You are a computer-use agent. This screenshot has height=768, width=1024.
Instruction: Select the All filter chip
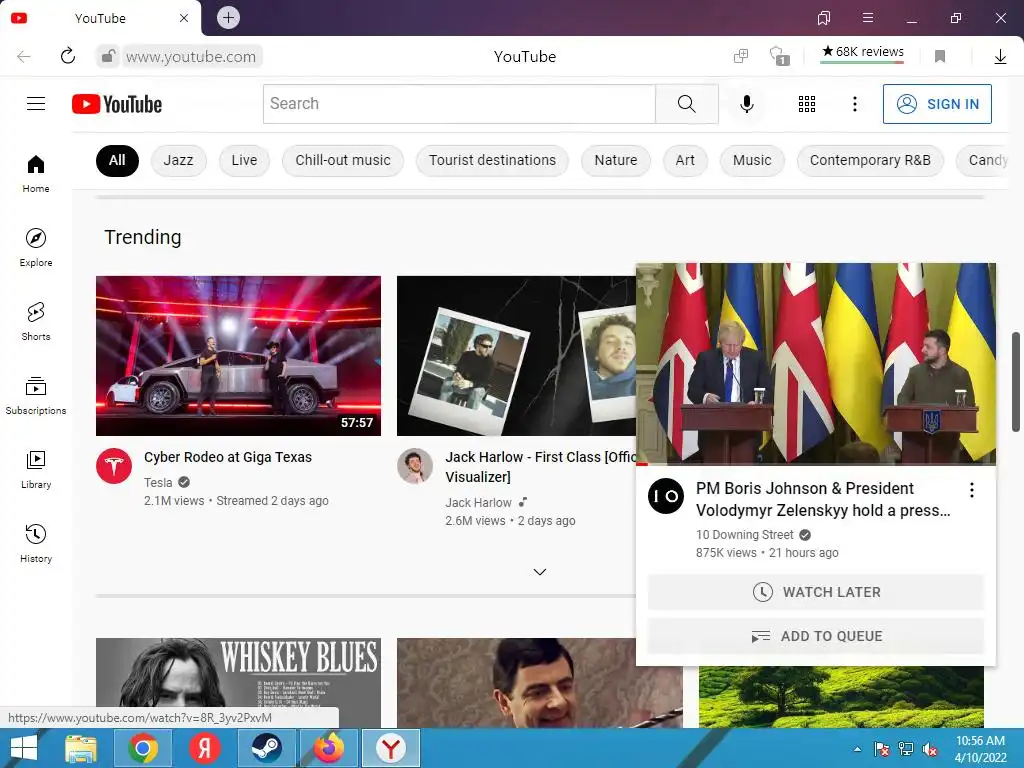(x=117, y=161)
